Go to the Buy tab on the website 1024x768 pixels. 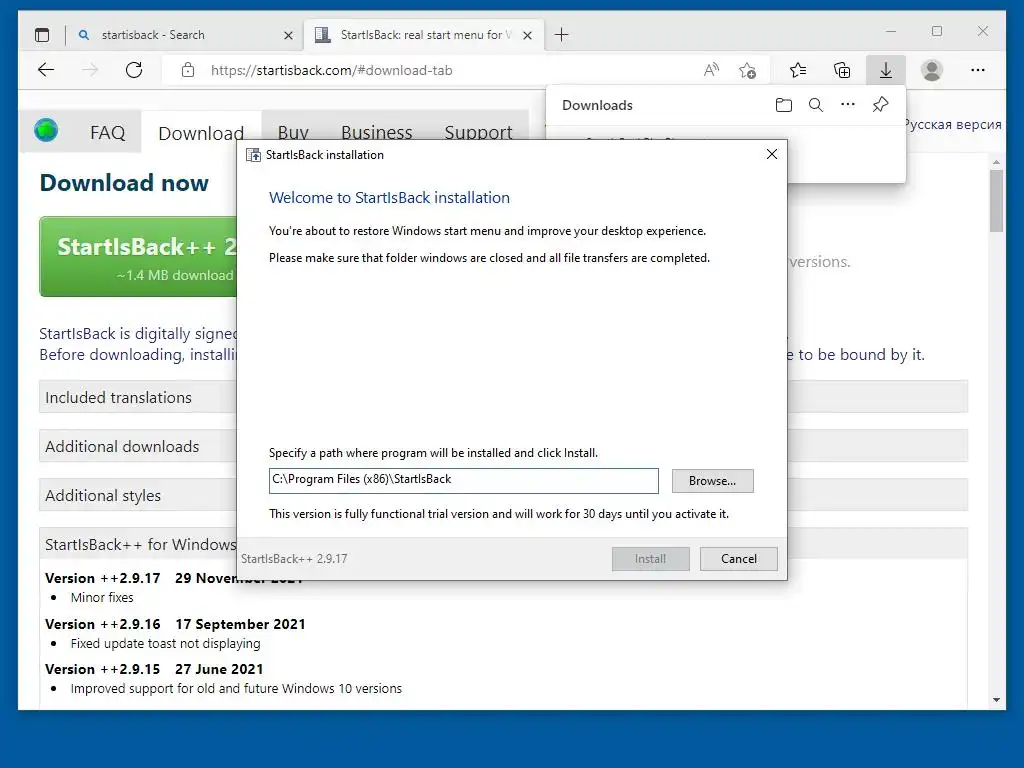coord(293,132)
